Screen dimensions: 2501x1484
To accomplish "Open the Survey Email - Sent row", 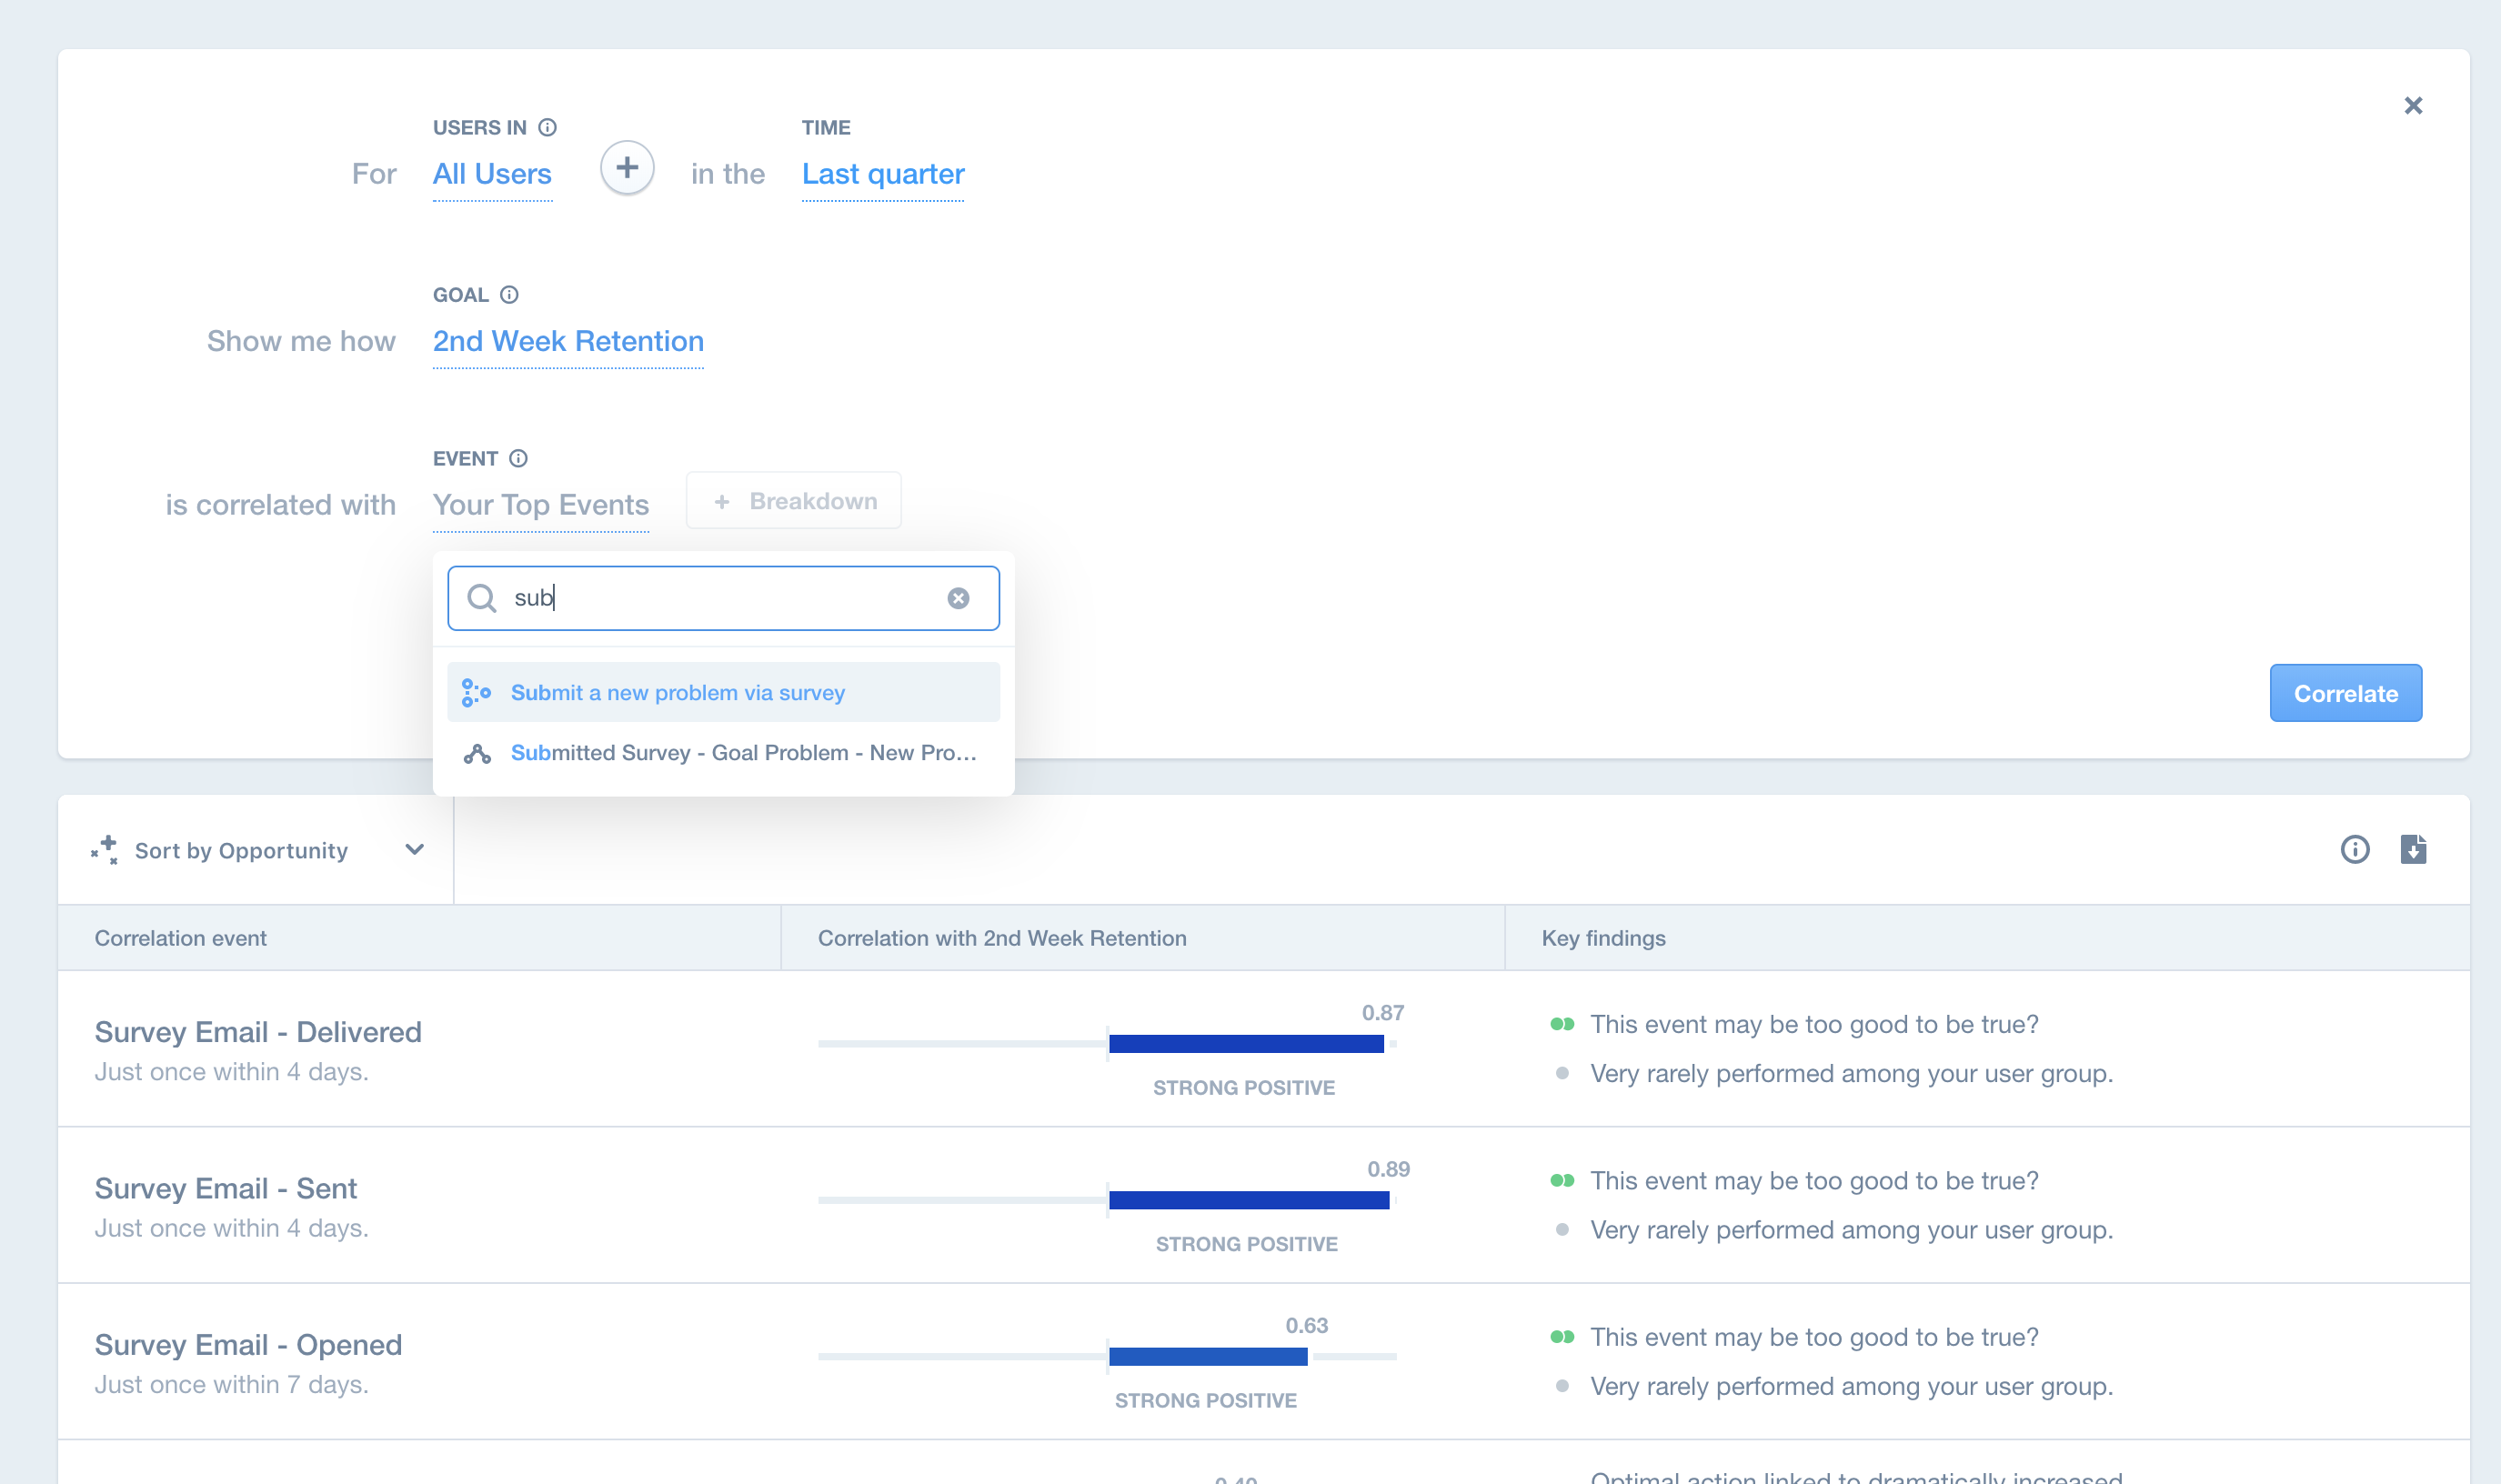I will pyautogui.click(x=226, y=1189).
